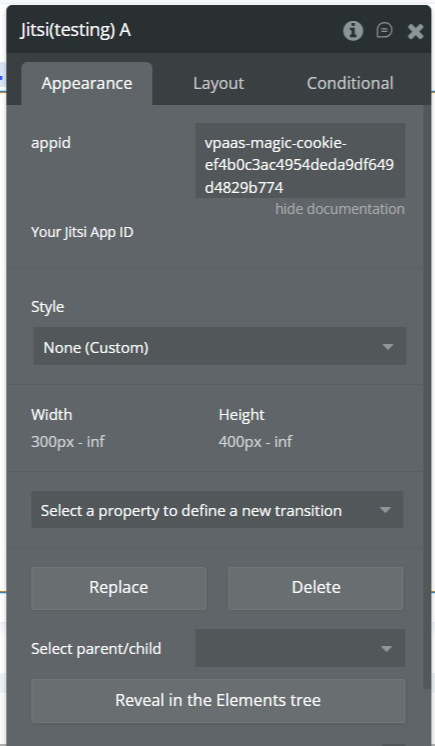
Task: Open the Conditional tab
Action: [x=350, y=83]
